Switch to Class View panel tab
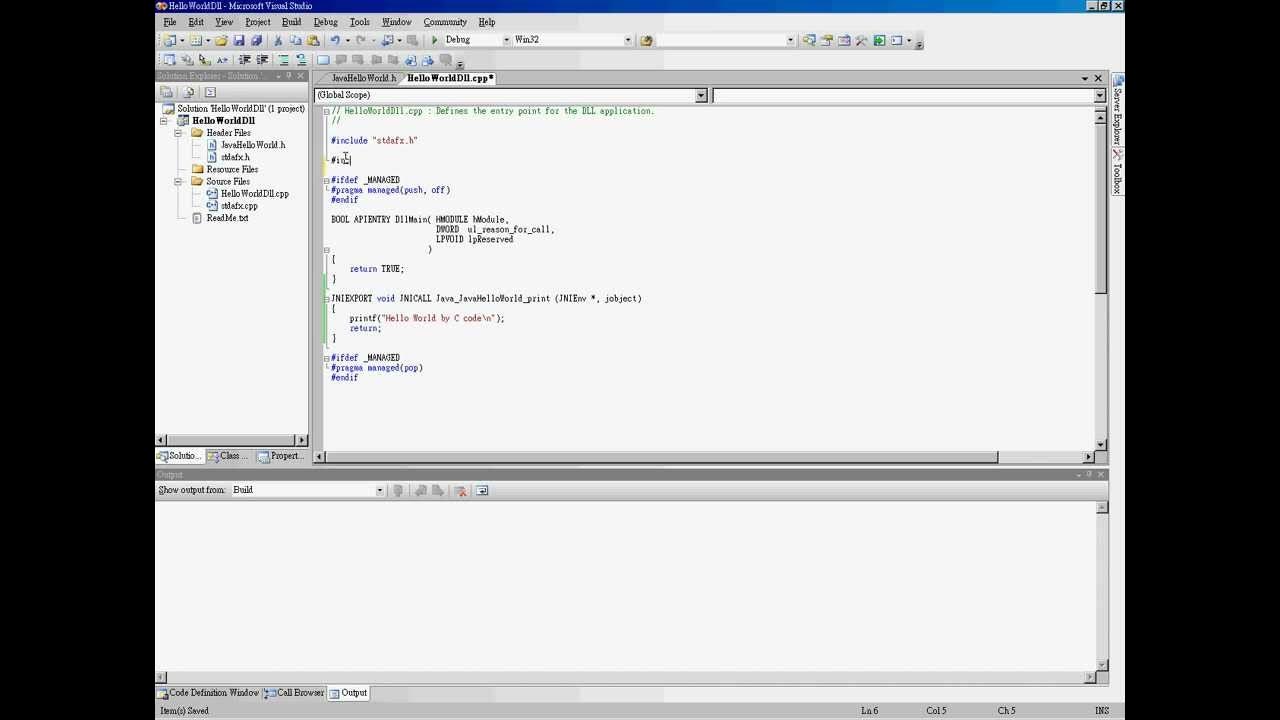1280x720 pixels. coord(229,456)
